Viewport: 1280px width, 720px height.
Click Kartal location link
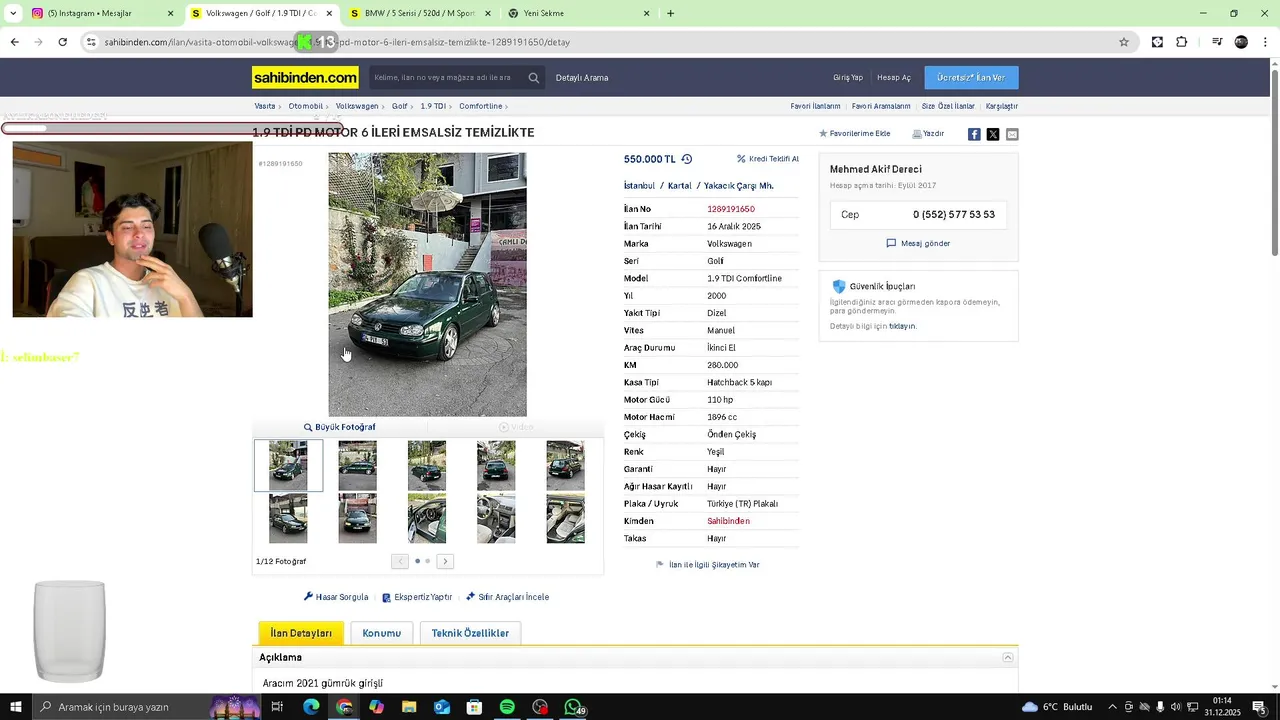tap(680, 186)
